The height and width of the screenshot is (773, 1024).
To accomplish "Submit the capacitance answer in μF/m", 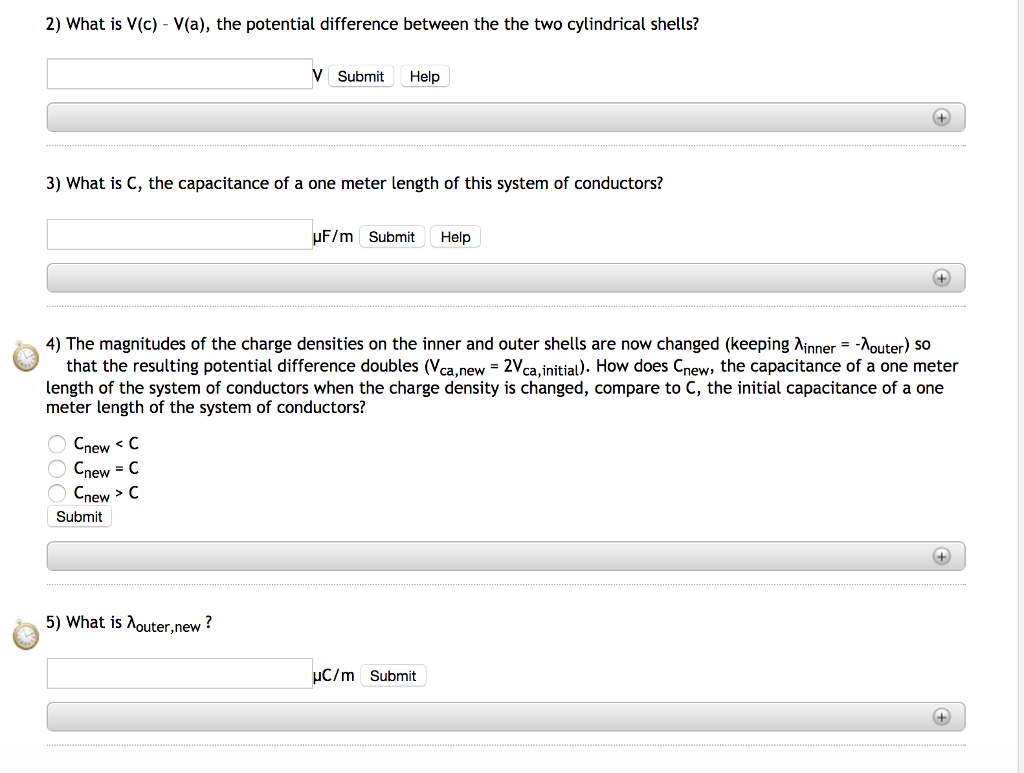I will 391,237.
